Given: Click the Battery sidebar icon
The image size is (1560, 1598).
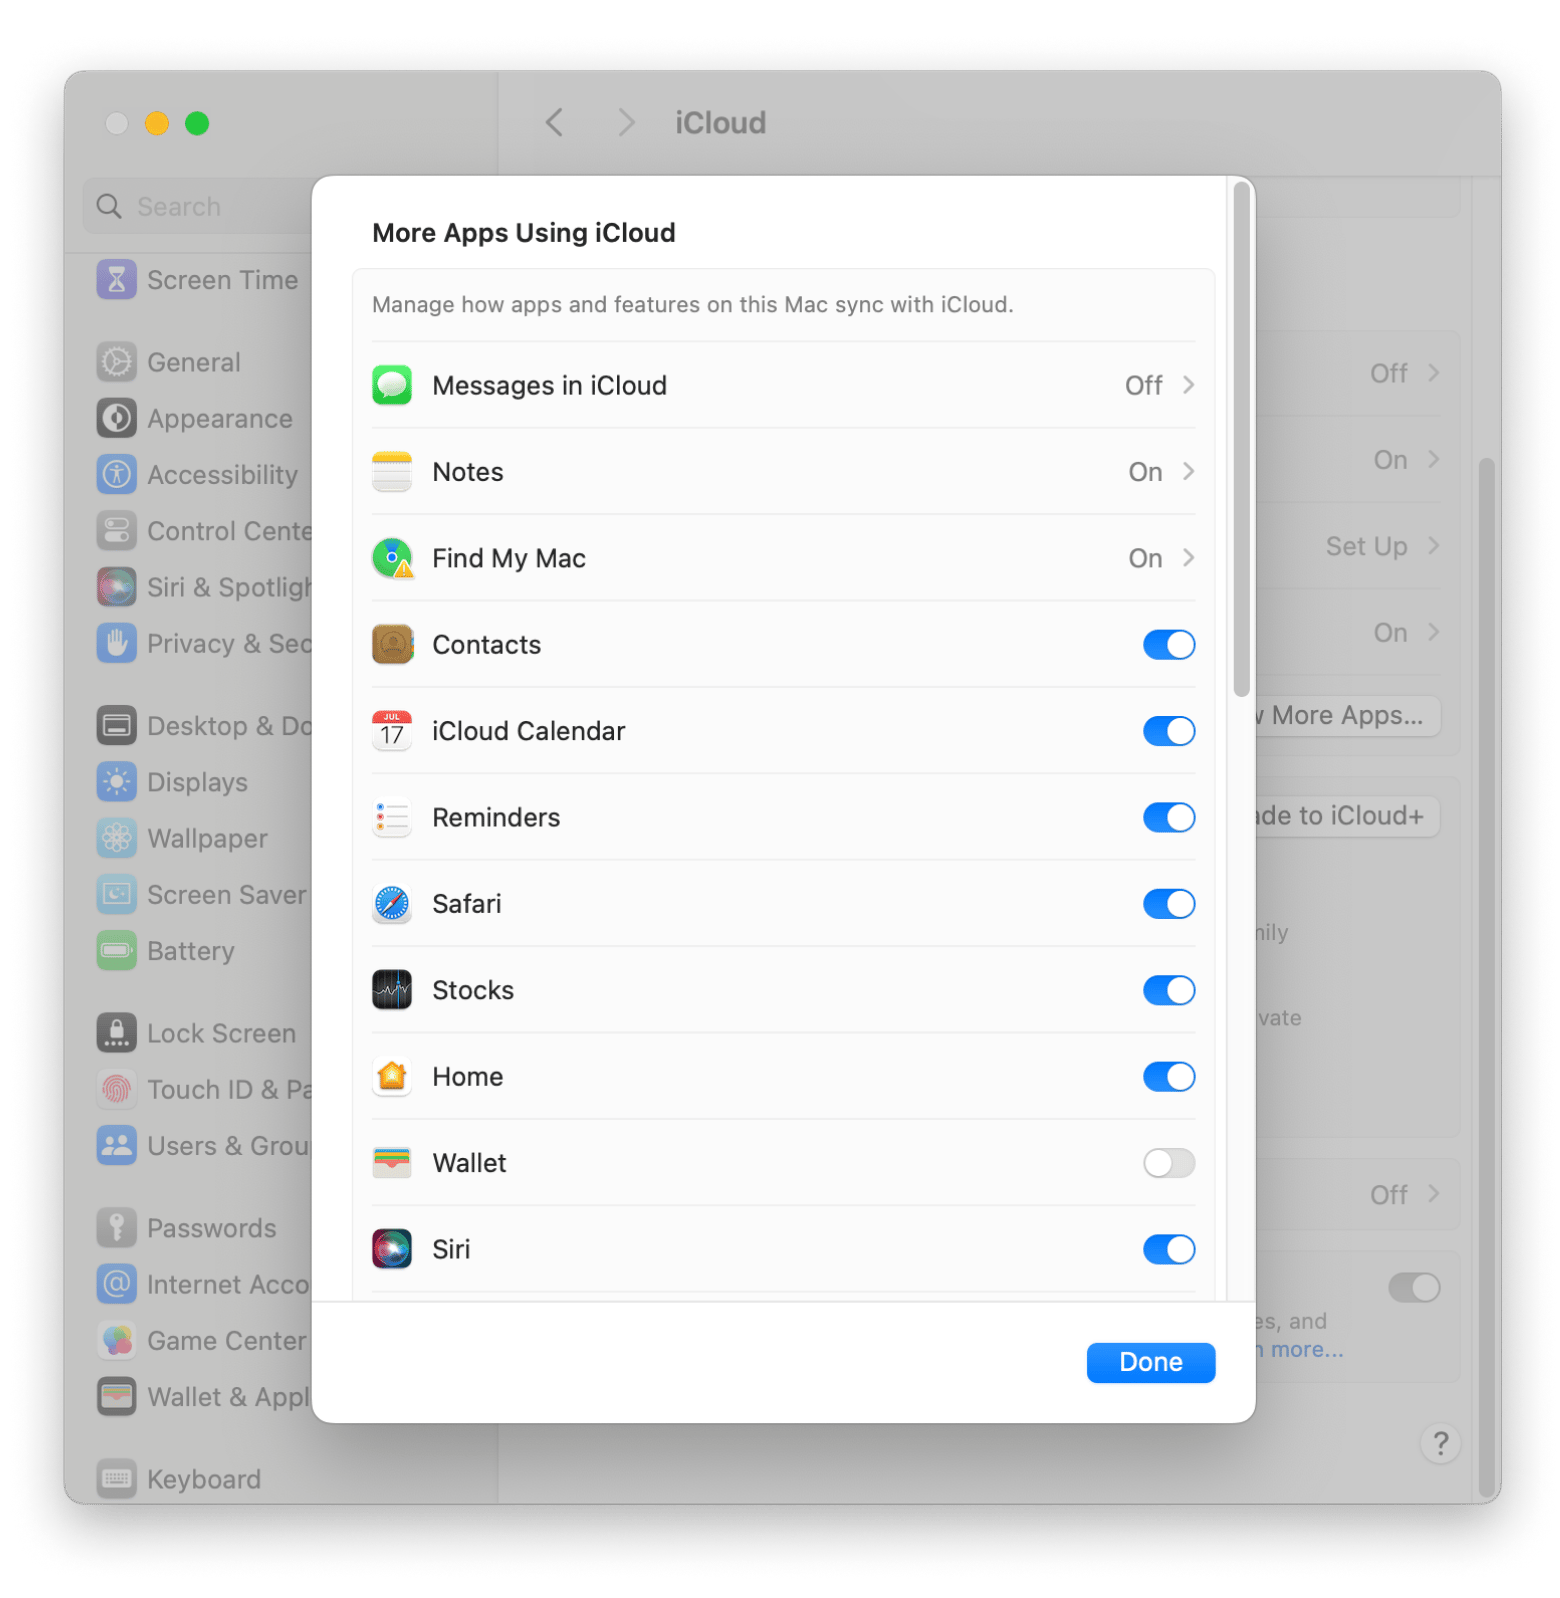Looking at the screenshot, I should 116,951.
